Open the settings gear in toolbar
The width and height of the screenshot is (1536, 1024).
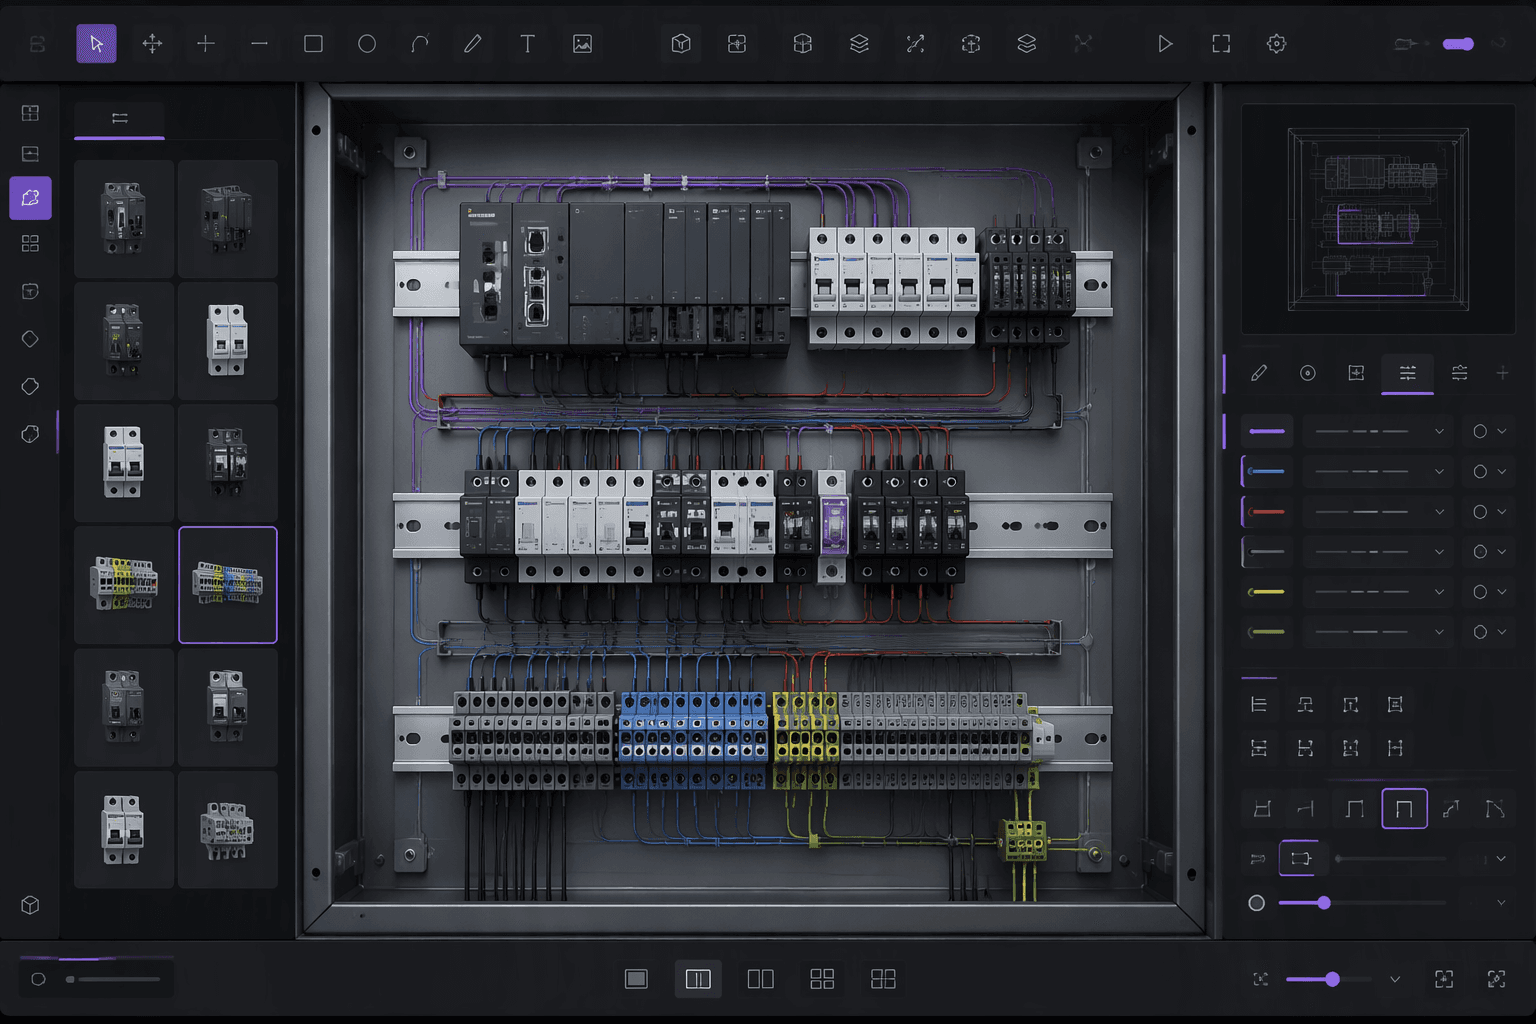click(1276, 44)
